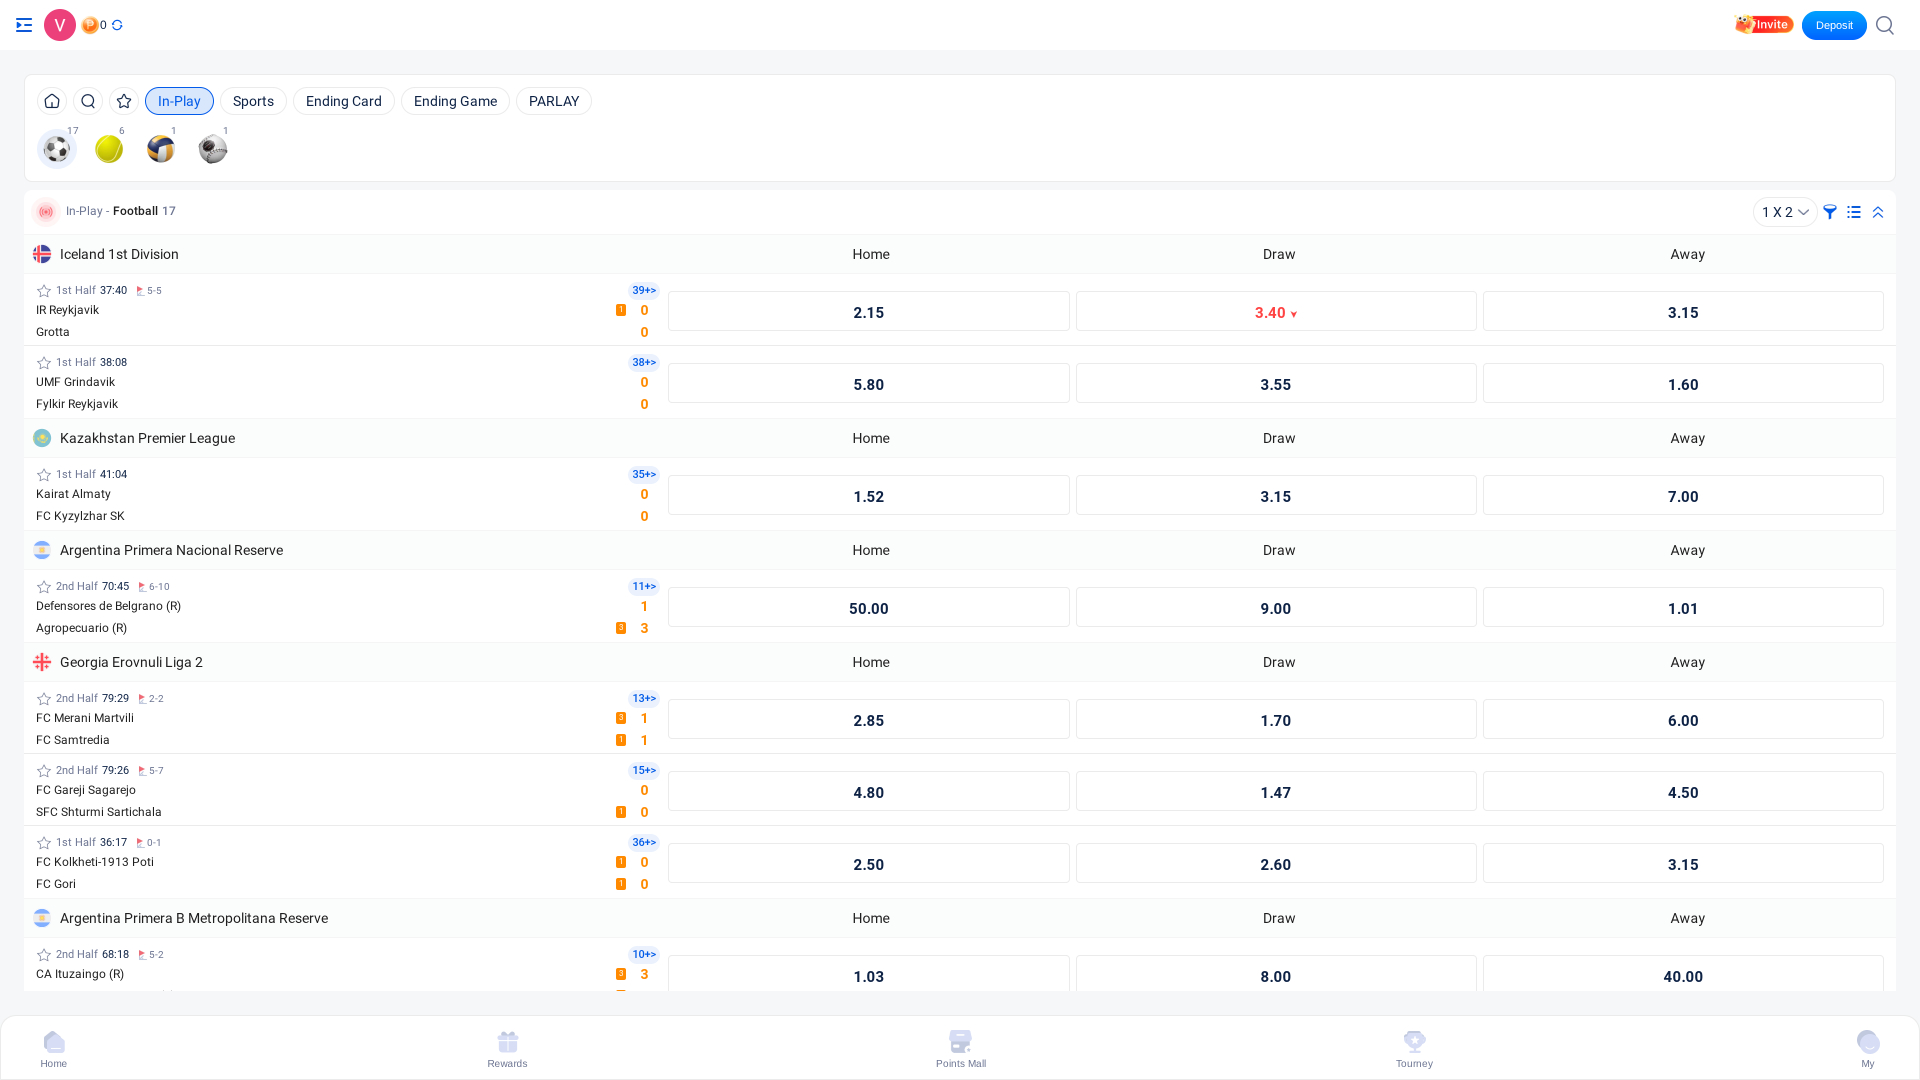Click the In-Play live icon
1920x1080 pixels.
46,212
